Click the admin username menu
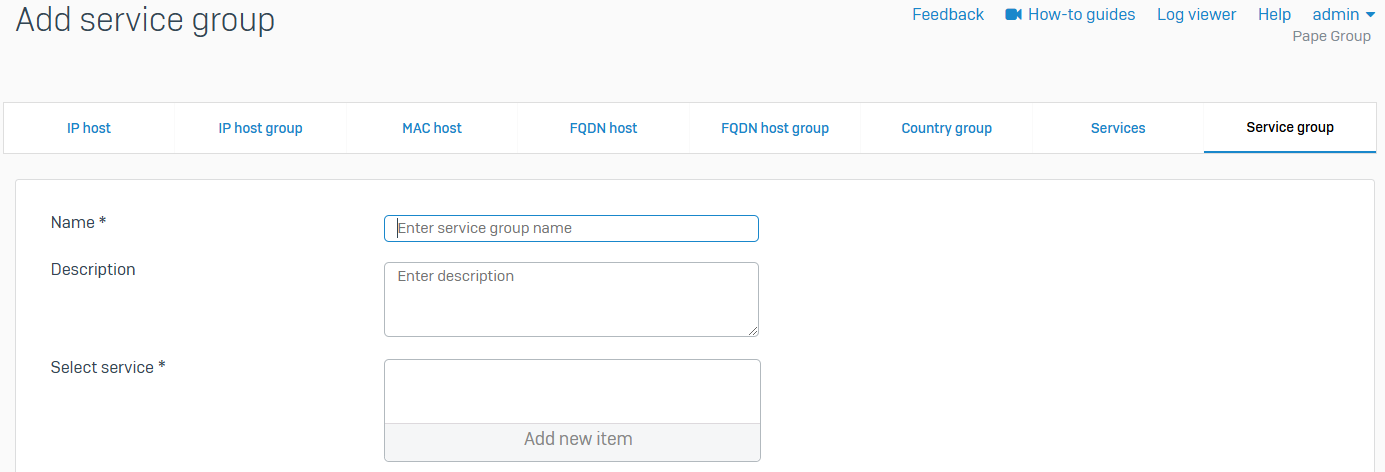Screen dimensions: 1385x472 (x=1335, y=15)
